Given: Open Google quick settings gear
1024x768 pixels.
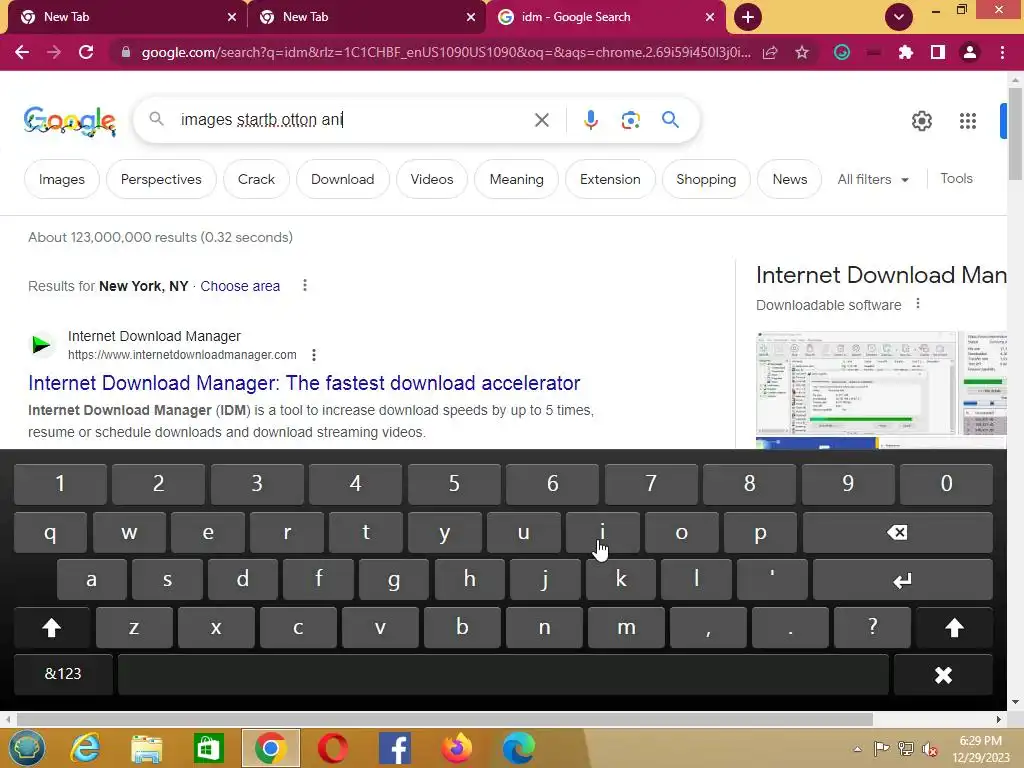Looking at the screenshot, I should [x=921, y=121].
